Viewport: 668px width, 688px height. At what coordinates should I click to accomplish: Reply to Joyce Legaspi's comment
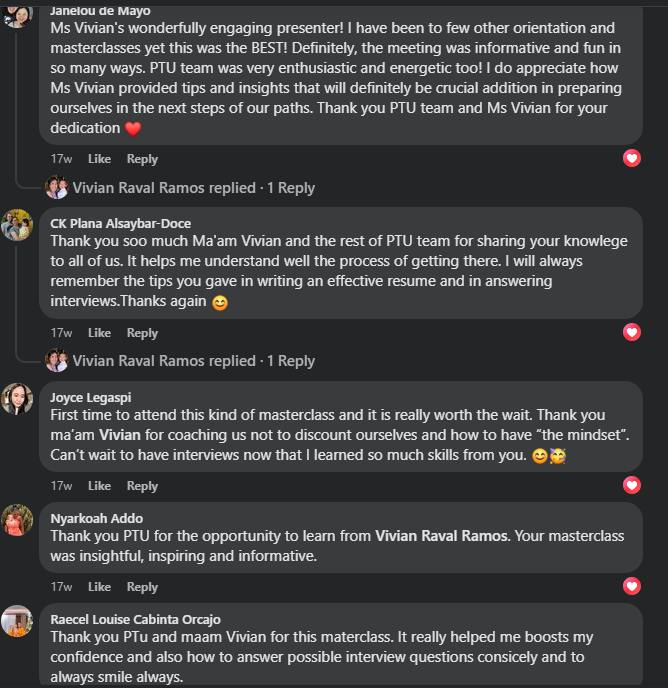point(142,486)
